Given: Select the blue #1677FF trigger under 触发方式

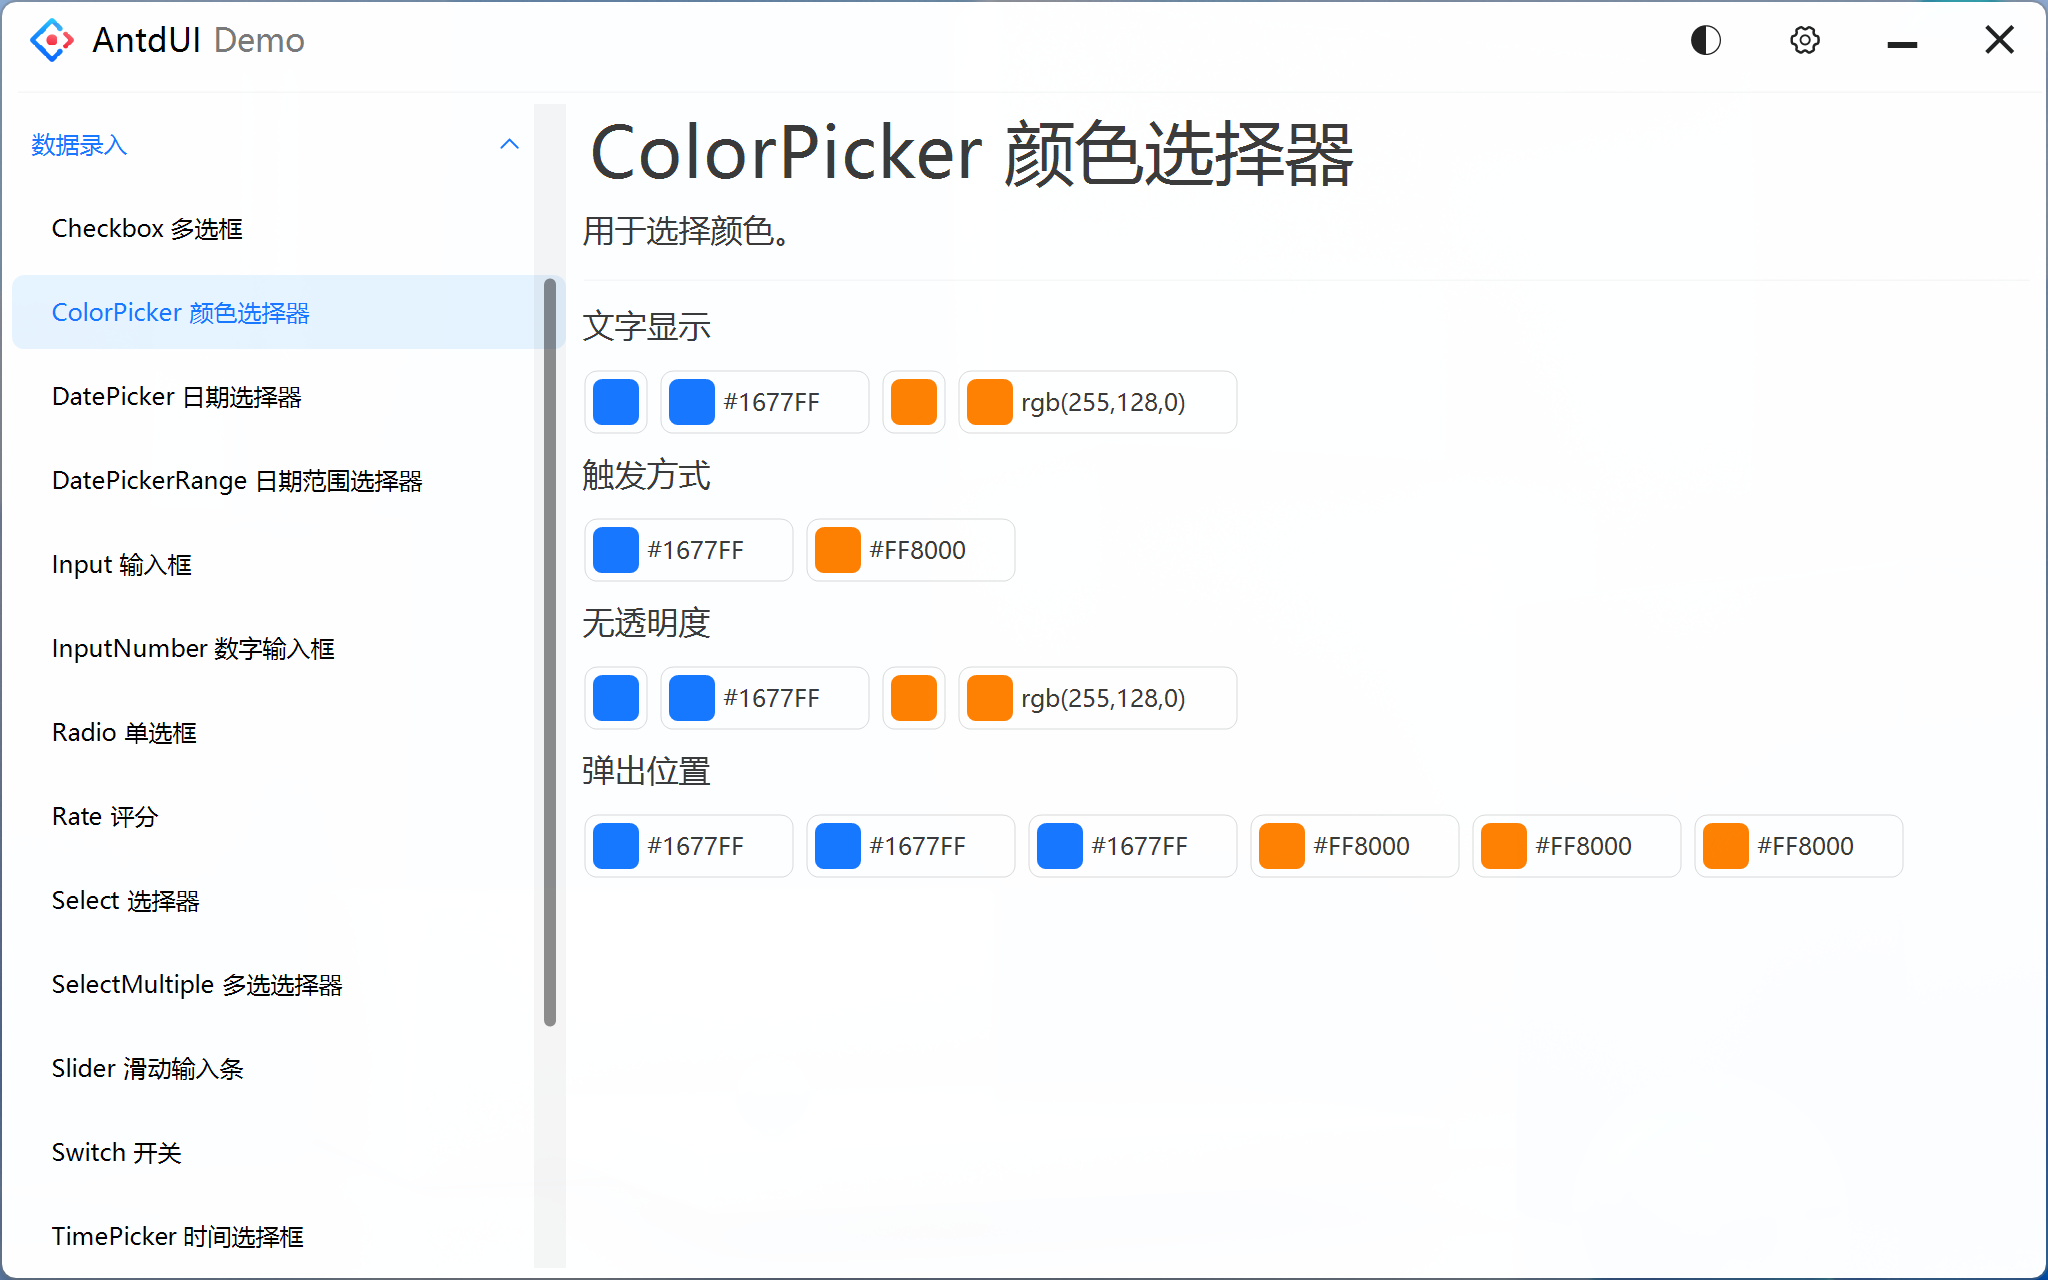Looking at the screenshot, I should point(688,549).
